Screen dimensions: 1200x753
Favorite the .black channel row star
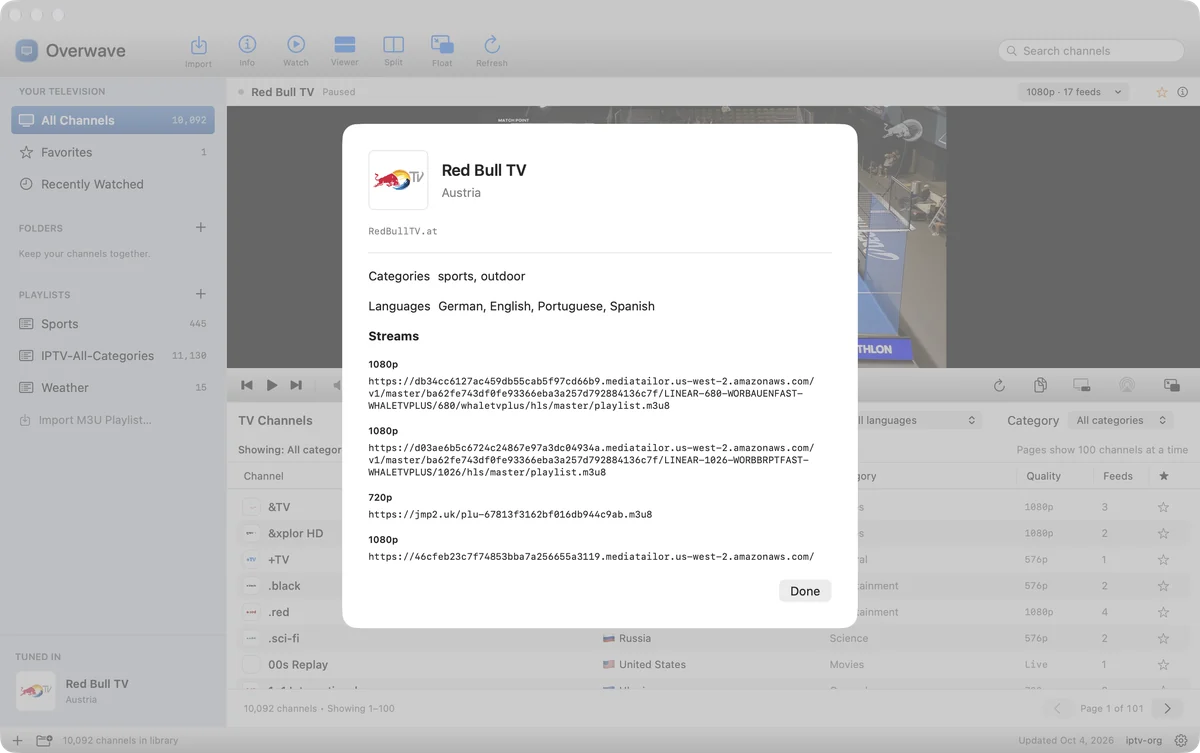(x=1163, y=586)
